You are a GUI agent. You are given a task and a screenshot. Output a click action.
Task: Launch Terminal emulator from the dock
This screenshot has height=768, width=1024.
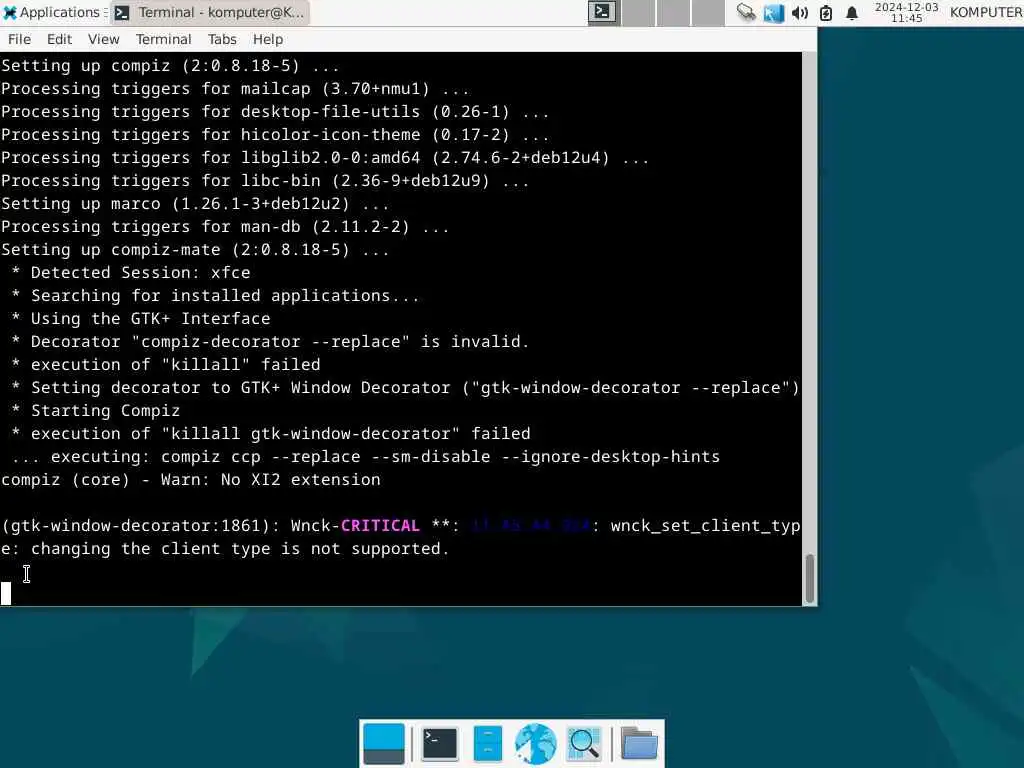coord(440,744)
